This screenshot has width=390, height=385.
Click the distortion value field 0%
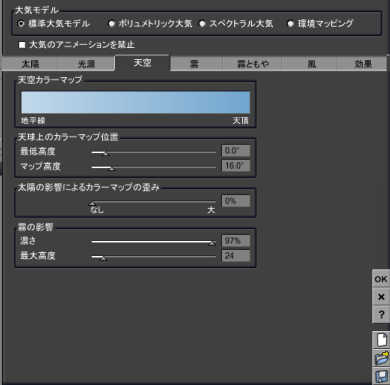(x=236, y=201)
